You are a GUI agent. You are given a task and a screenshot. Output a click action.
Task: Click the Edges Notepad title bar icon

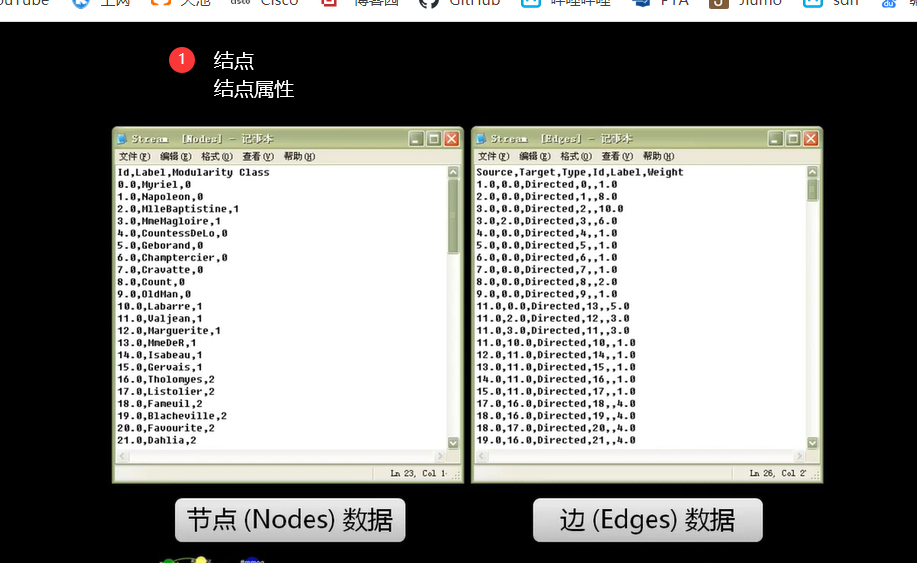[x=481, y=139]
